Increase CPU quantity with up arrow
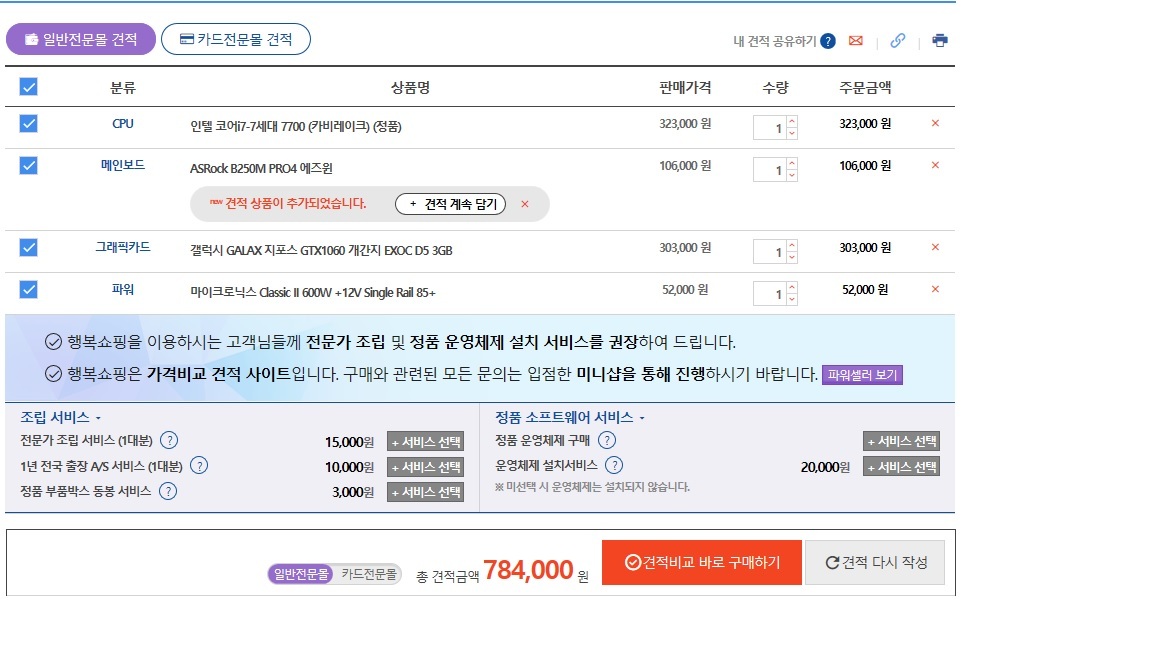The height and width of the screenshot is (648, 1152). tap(792, 122)
